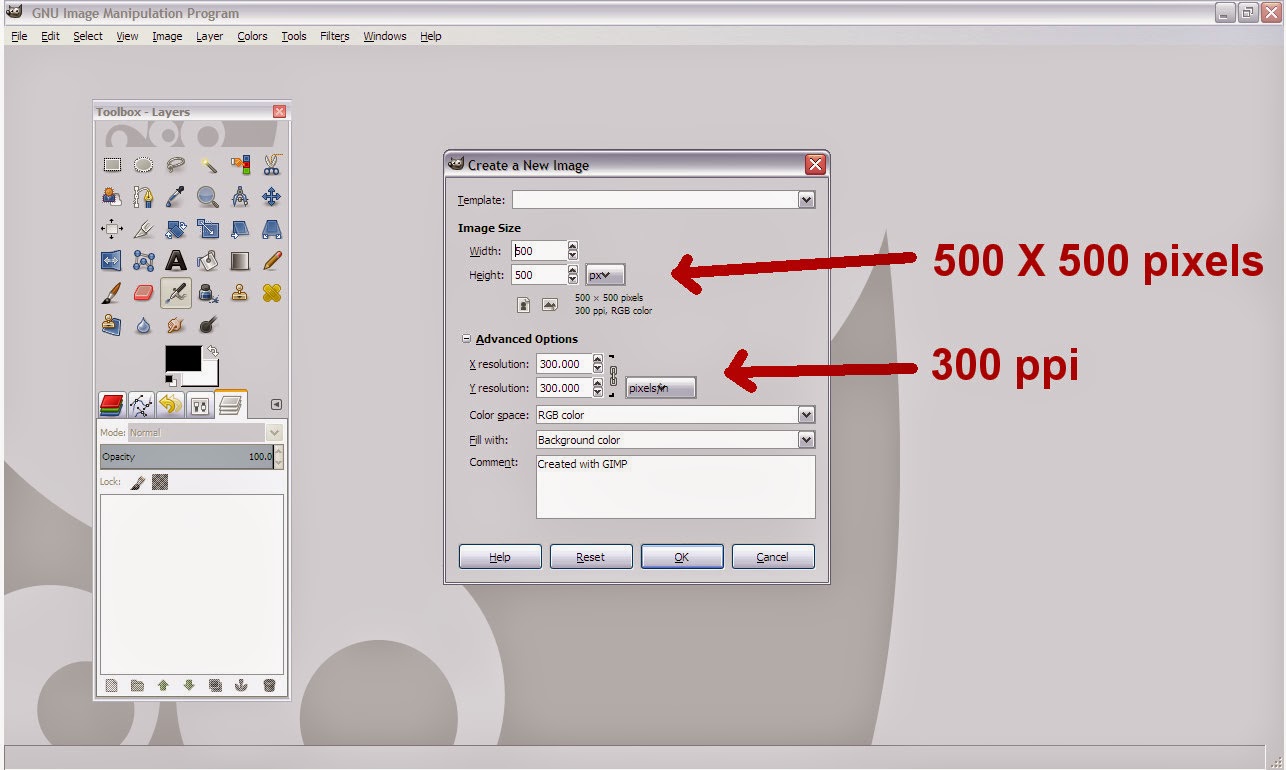
Task: Select the Clone stamp tool
Action: [240, 293]
